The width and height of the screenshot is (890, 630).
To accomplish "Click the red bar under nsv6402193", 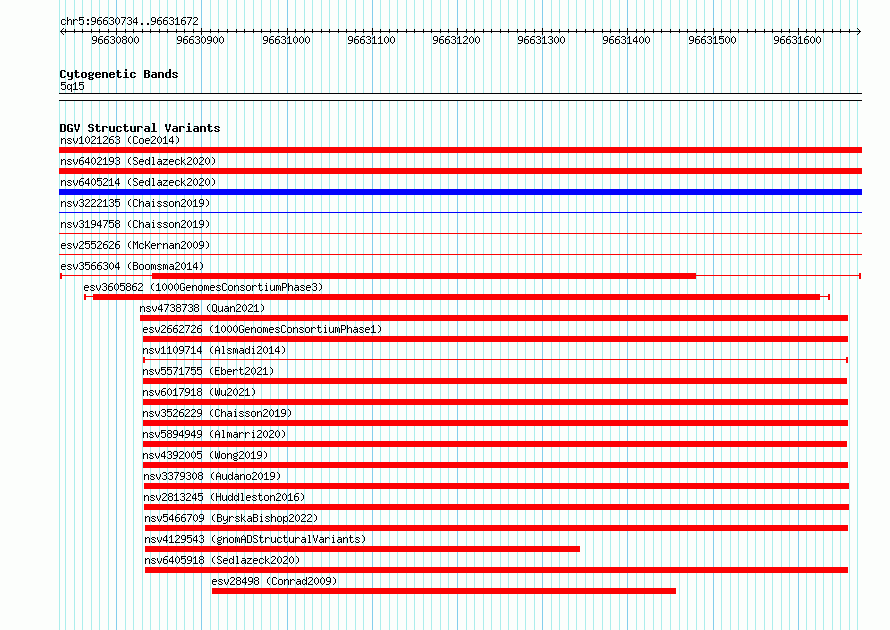I will click(x=460, y=171).
